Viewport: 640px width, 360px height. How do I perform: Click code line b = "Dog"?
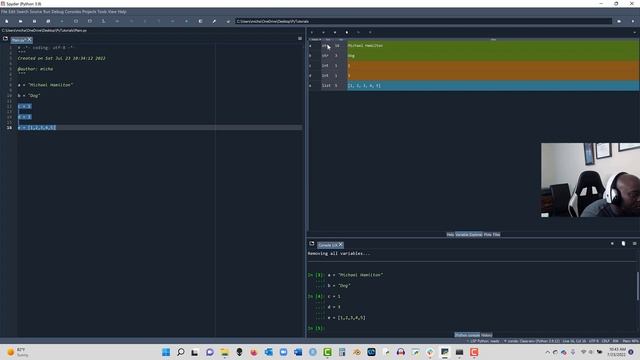click(x=29, y=96)
